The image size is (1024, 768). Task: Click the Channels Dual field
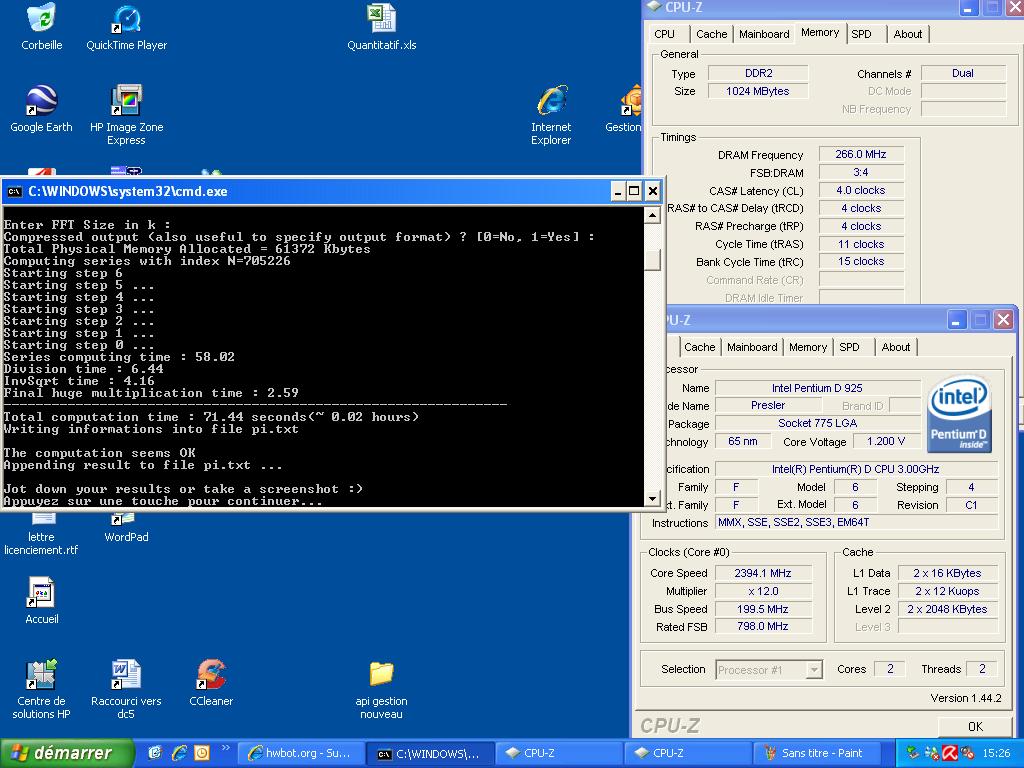[x=963, y=73]
